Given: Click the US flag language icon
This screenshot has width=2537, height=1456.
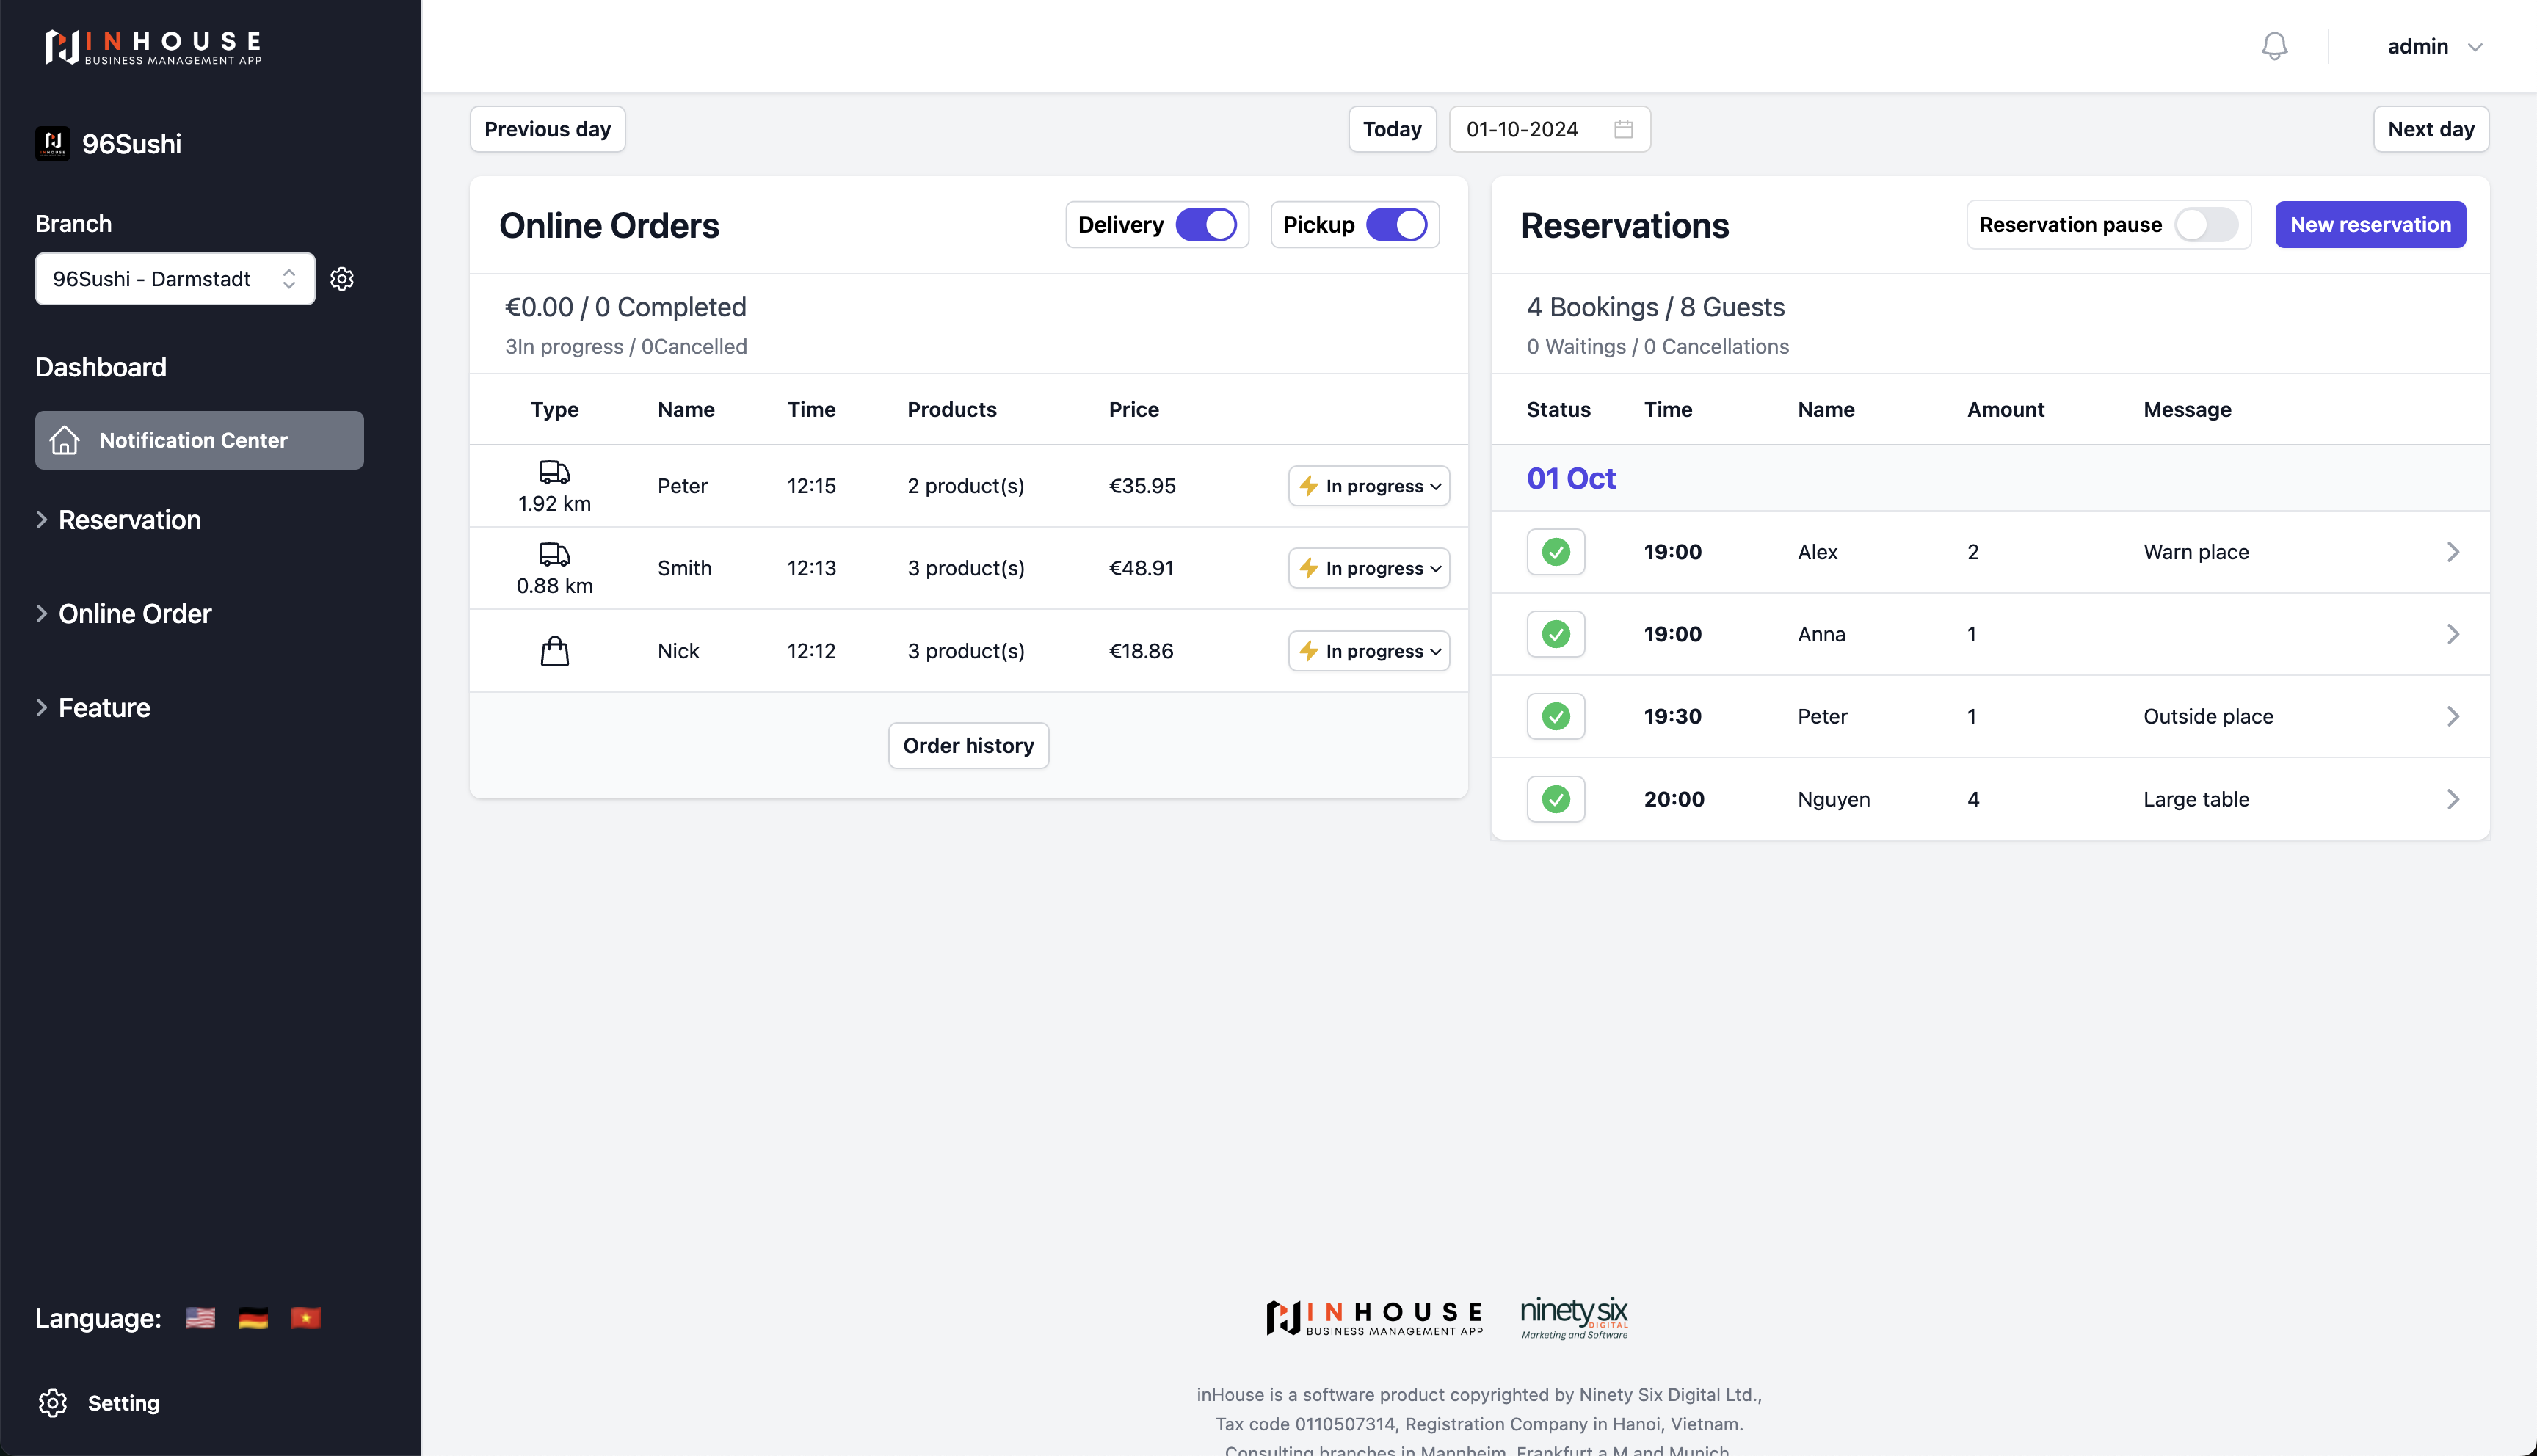Looking at the screenshot, I should (200, 1318).
